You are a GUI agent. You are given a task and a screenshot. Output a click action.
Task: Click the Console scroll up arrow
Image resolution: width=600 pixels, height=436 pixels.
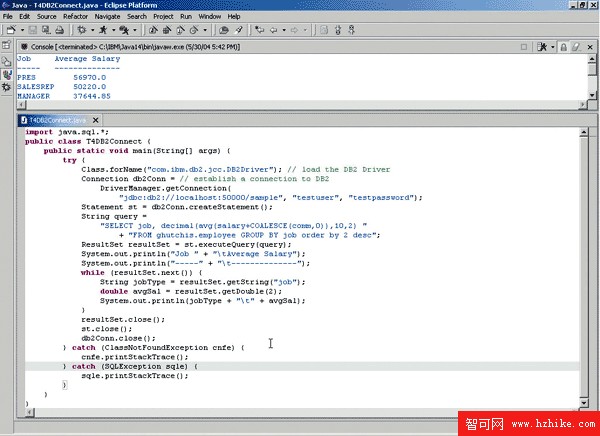click(592, 59)
